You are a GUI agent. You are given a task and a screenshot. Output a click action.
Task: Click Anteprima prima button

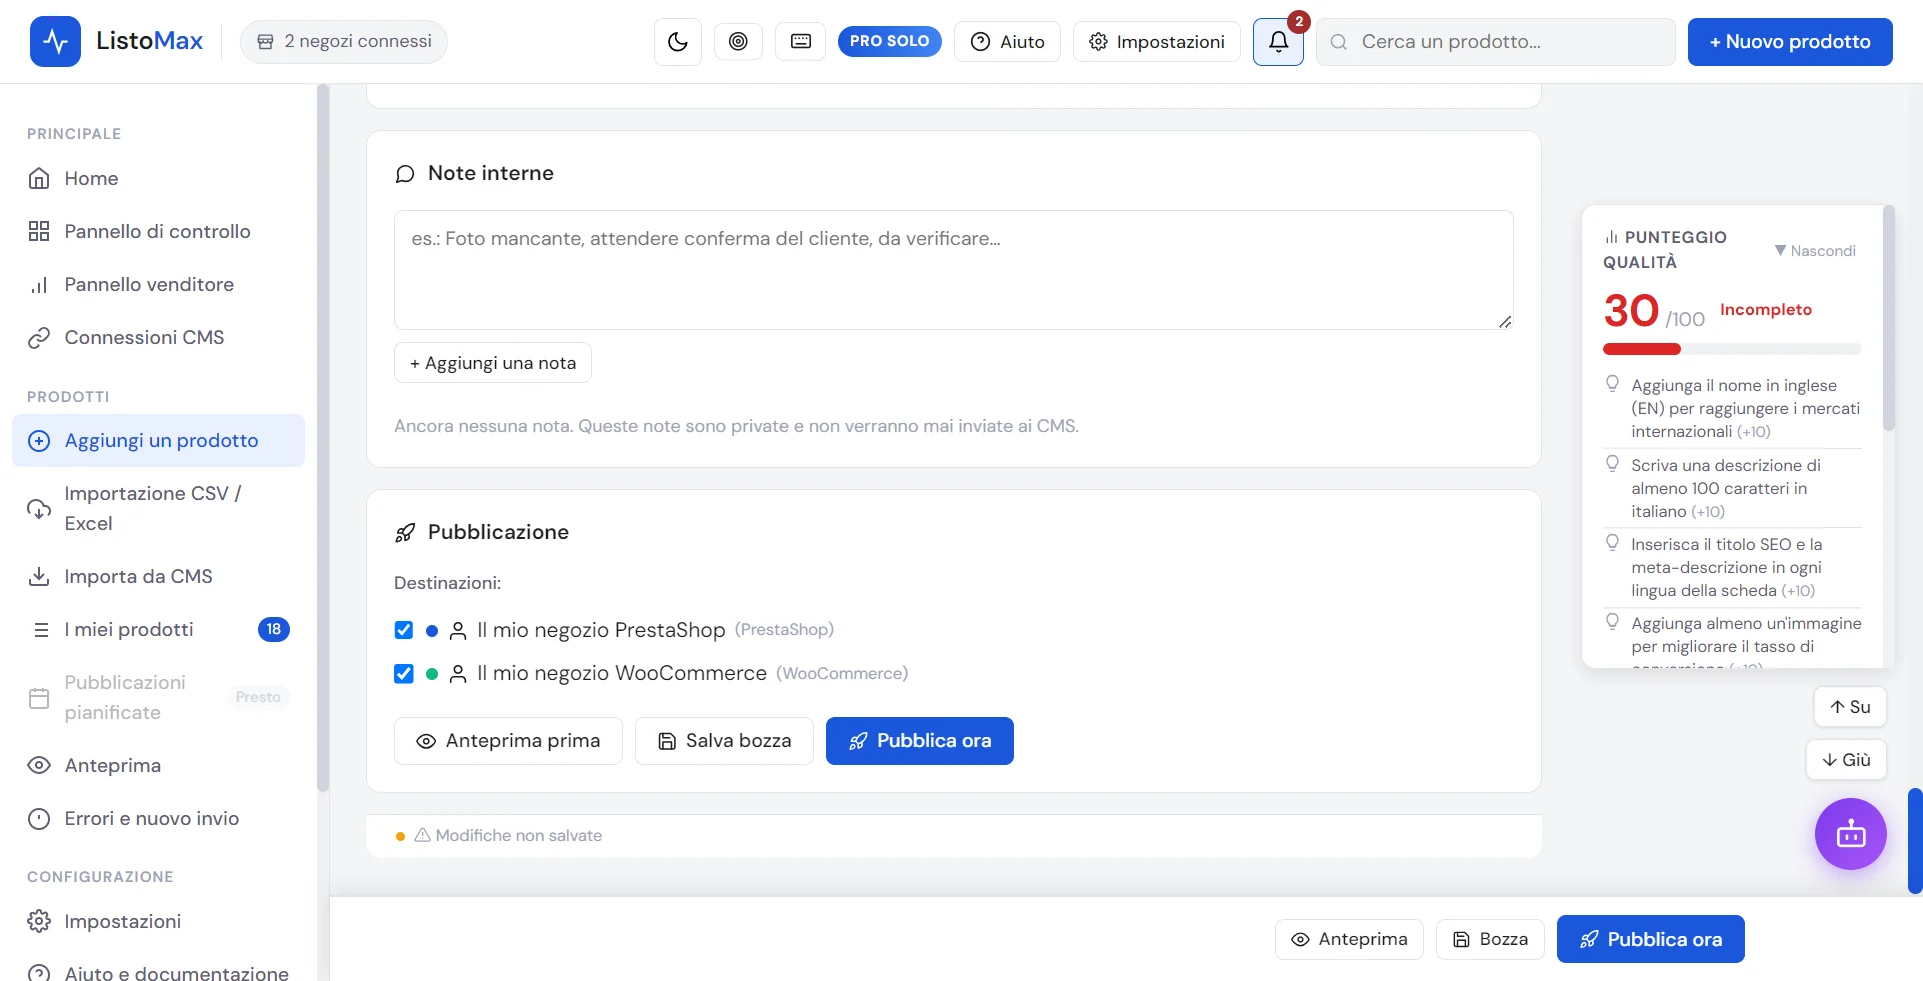pyautogui.click(x=508, y=741)
